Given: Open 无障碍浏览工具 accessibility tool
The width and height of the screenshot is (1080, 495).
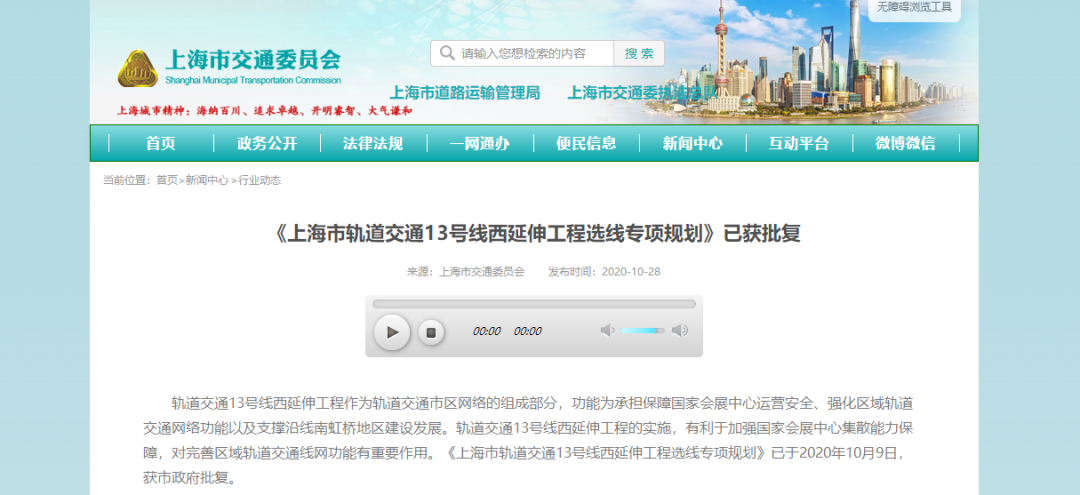Looking at the screenshot, I should click(x=914, y=8).
